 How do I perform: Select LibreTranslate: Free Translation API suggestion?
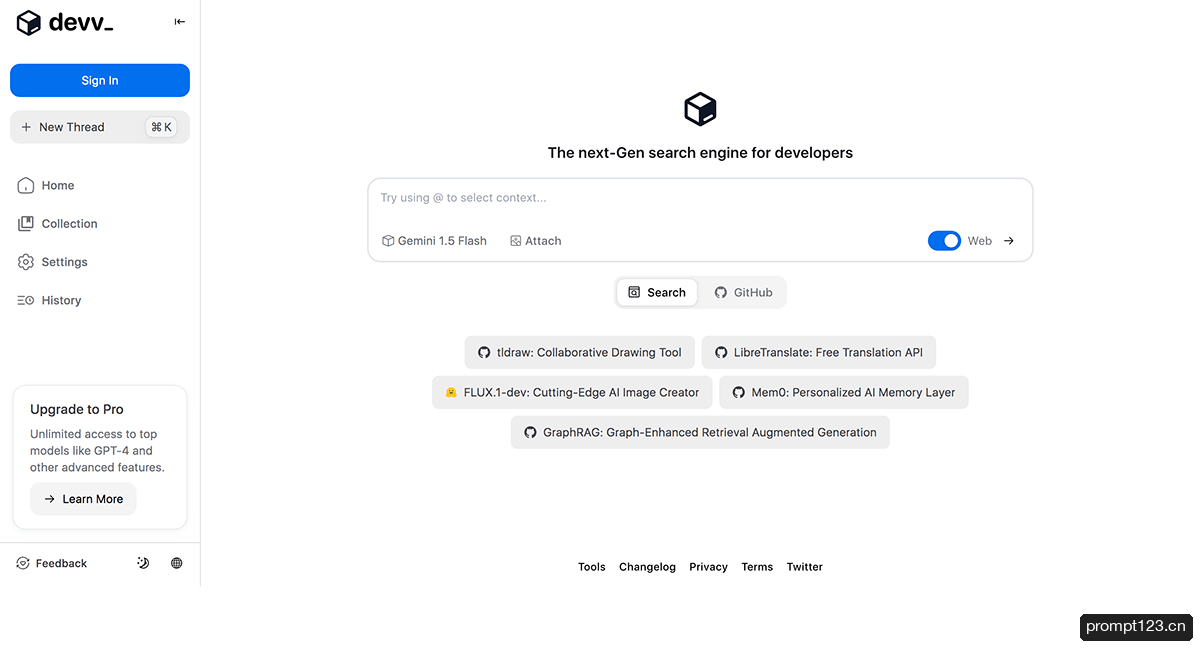click(x=819, y=352)
